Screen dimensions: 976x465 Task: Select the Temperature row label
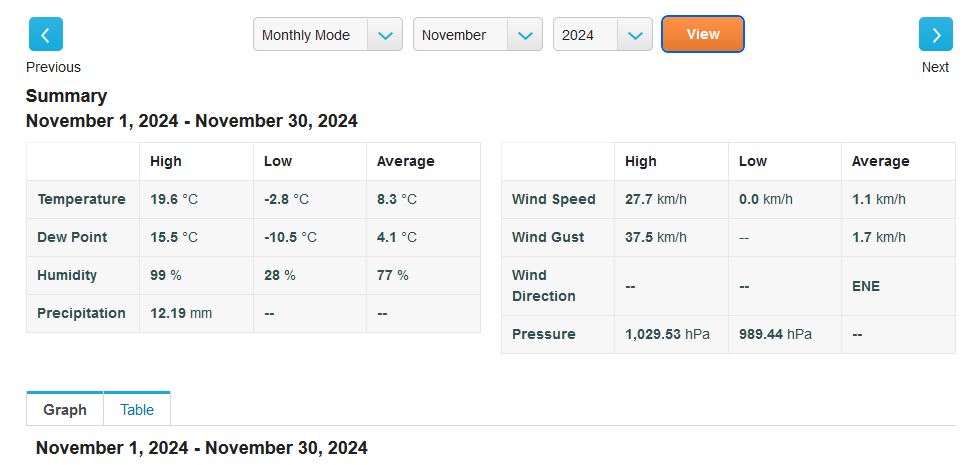(81, 199)
